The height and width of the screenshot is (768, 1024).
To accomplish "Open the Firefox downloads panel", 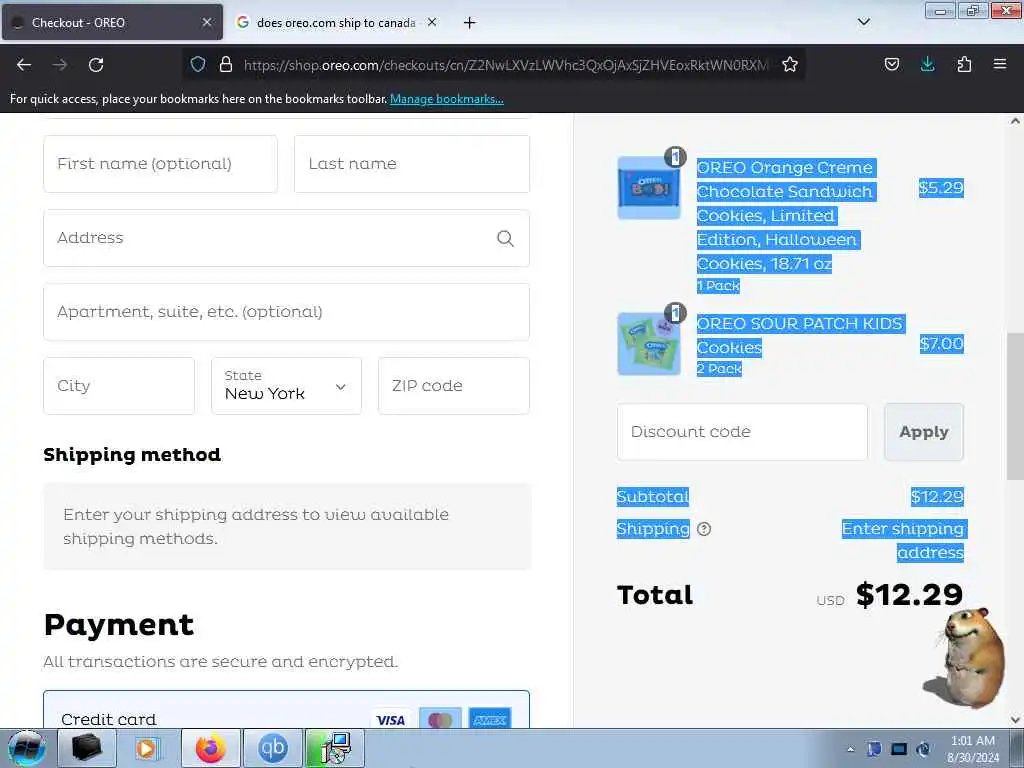I will pos(927,64).
